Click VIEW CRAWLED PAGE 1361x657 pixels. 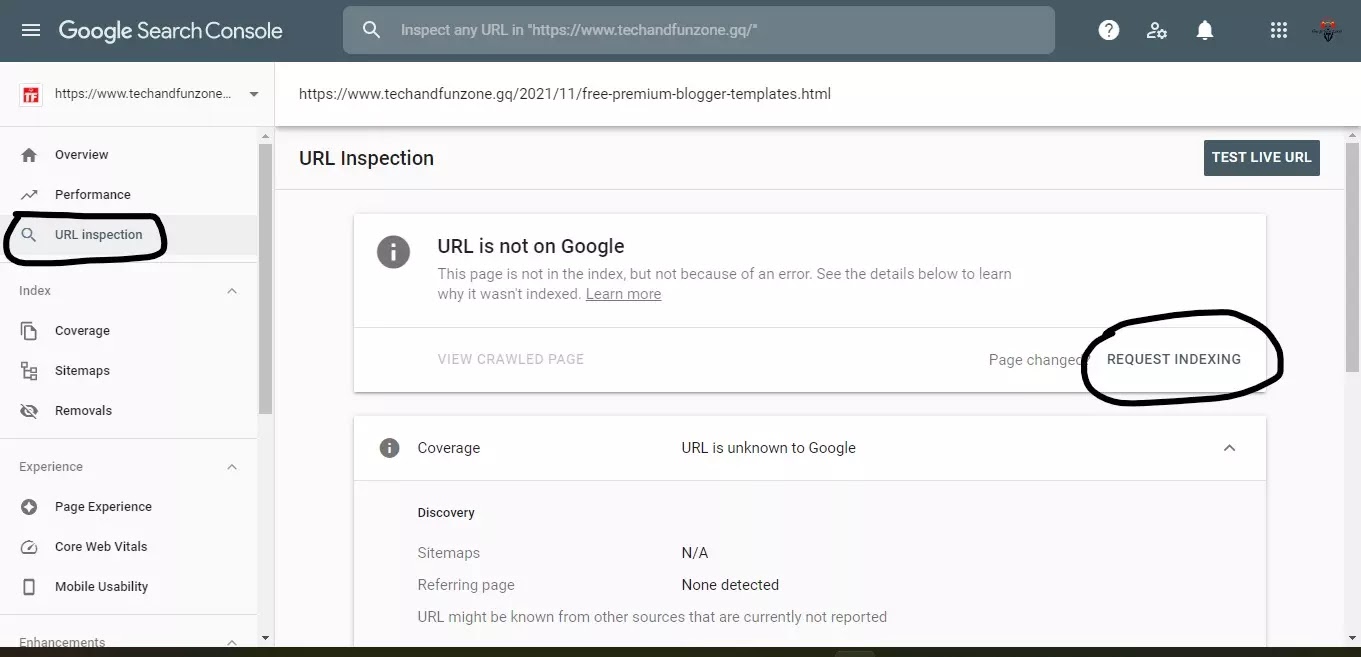[511, 360]
